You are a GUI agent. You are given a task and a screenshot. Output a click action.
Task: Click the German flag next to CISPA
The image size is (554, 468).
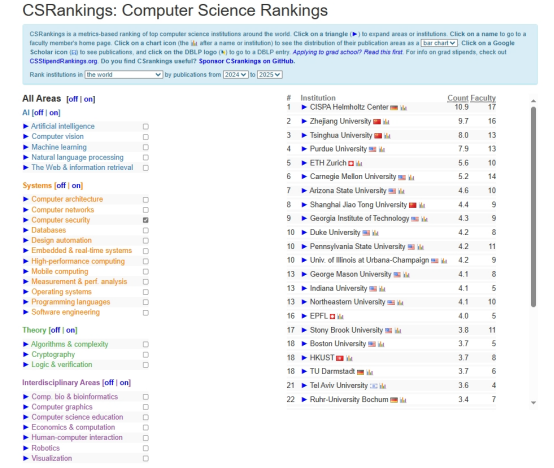394,108
